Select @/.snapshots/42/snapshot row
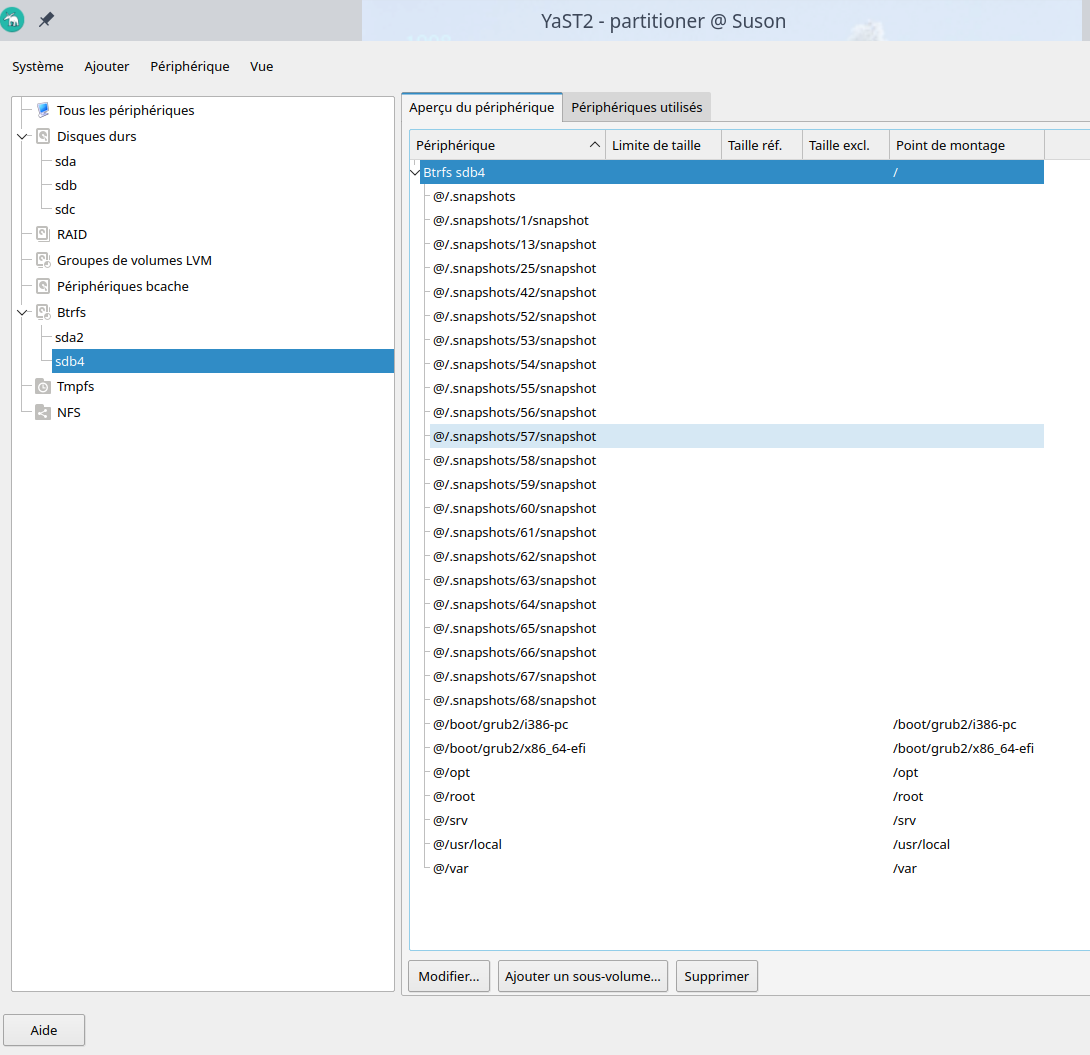 (737, 293)
